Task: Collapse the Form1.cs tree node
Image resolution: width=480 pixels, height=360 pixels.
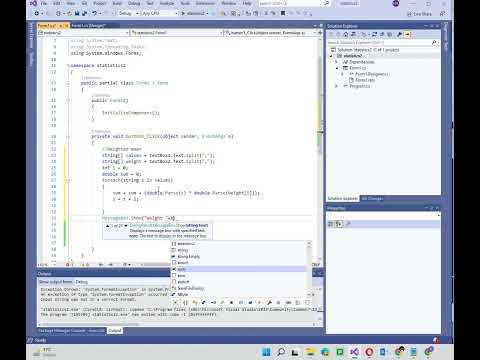Action: point(337,68)
